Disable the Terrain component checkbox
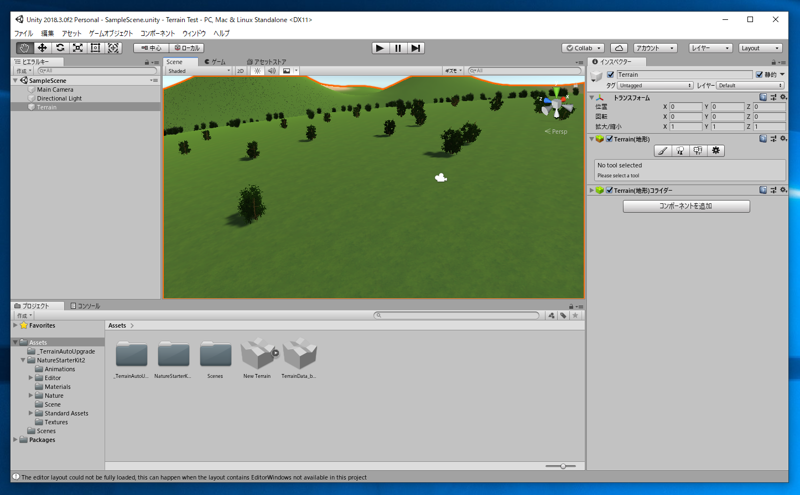The width and height of the screenshot is (800, 495). tap(609, 139)
